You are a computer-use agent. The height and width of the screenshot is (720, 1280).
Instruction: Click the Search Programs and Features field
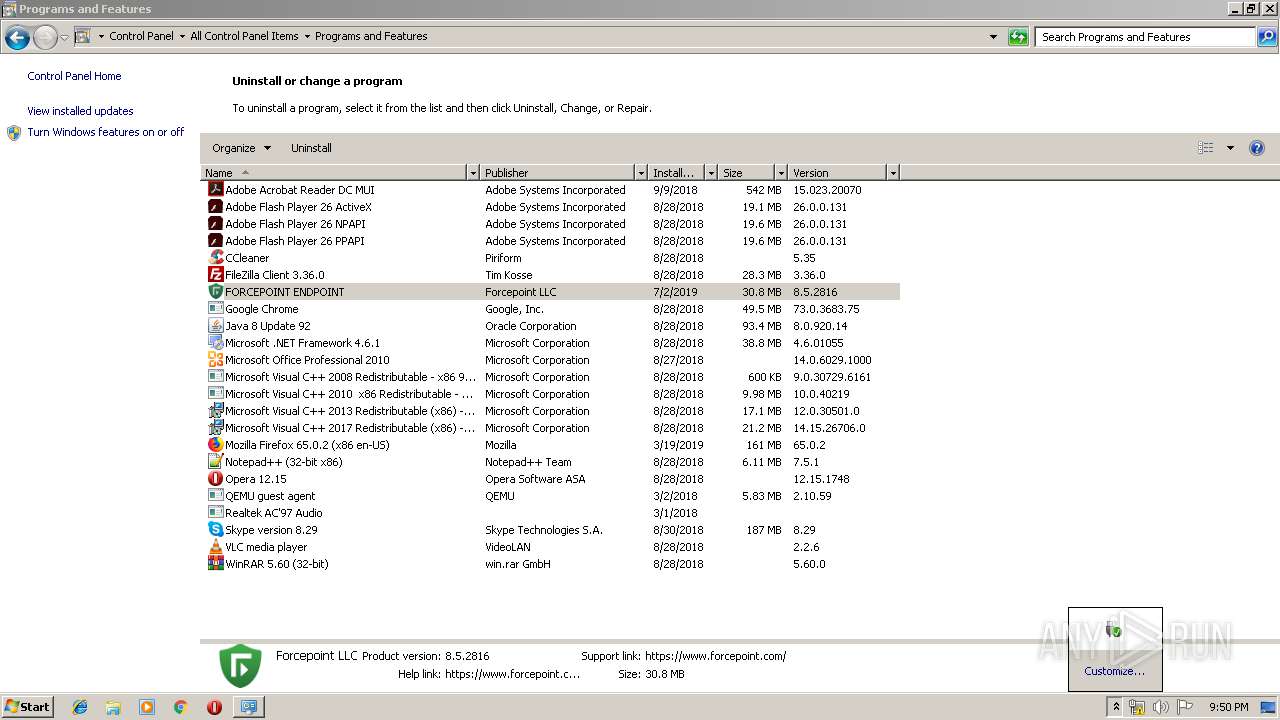pyautogui.click(x=1145, y=37)
